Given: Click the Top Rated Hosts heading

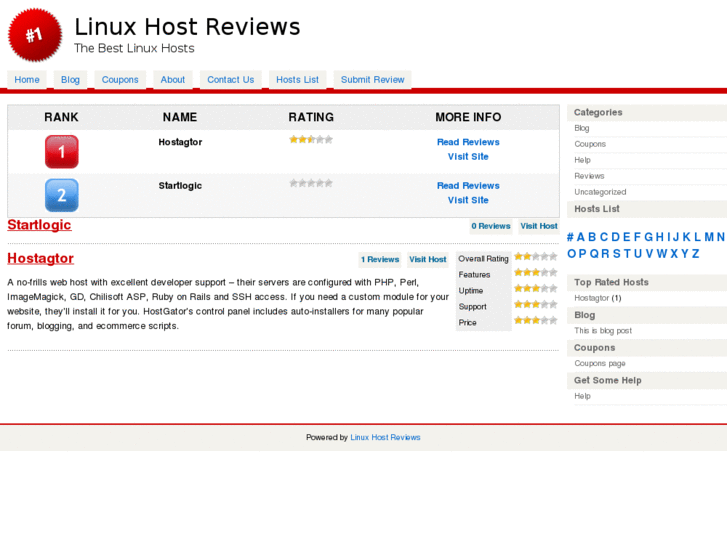Looking at the screenshot, I should 611,282.
